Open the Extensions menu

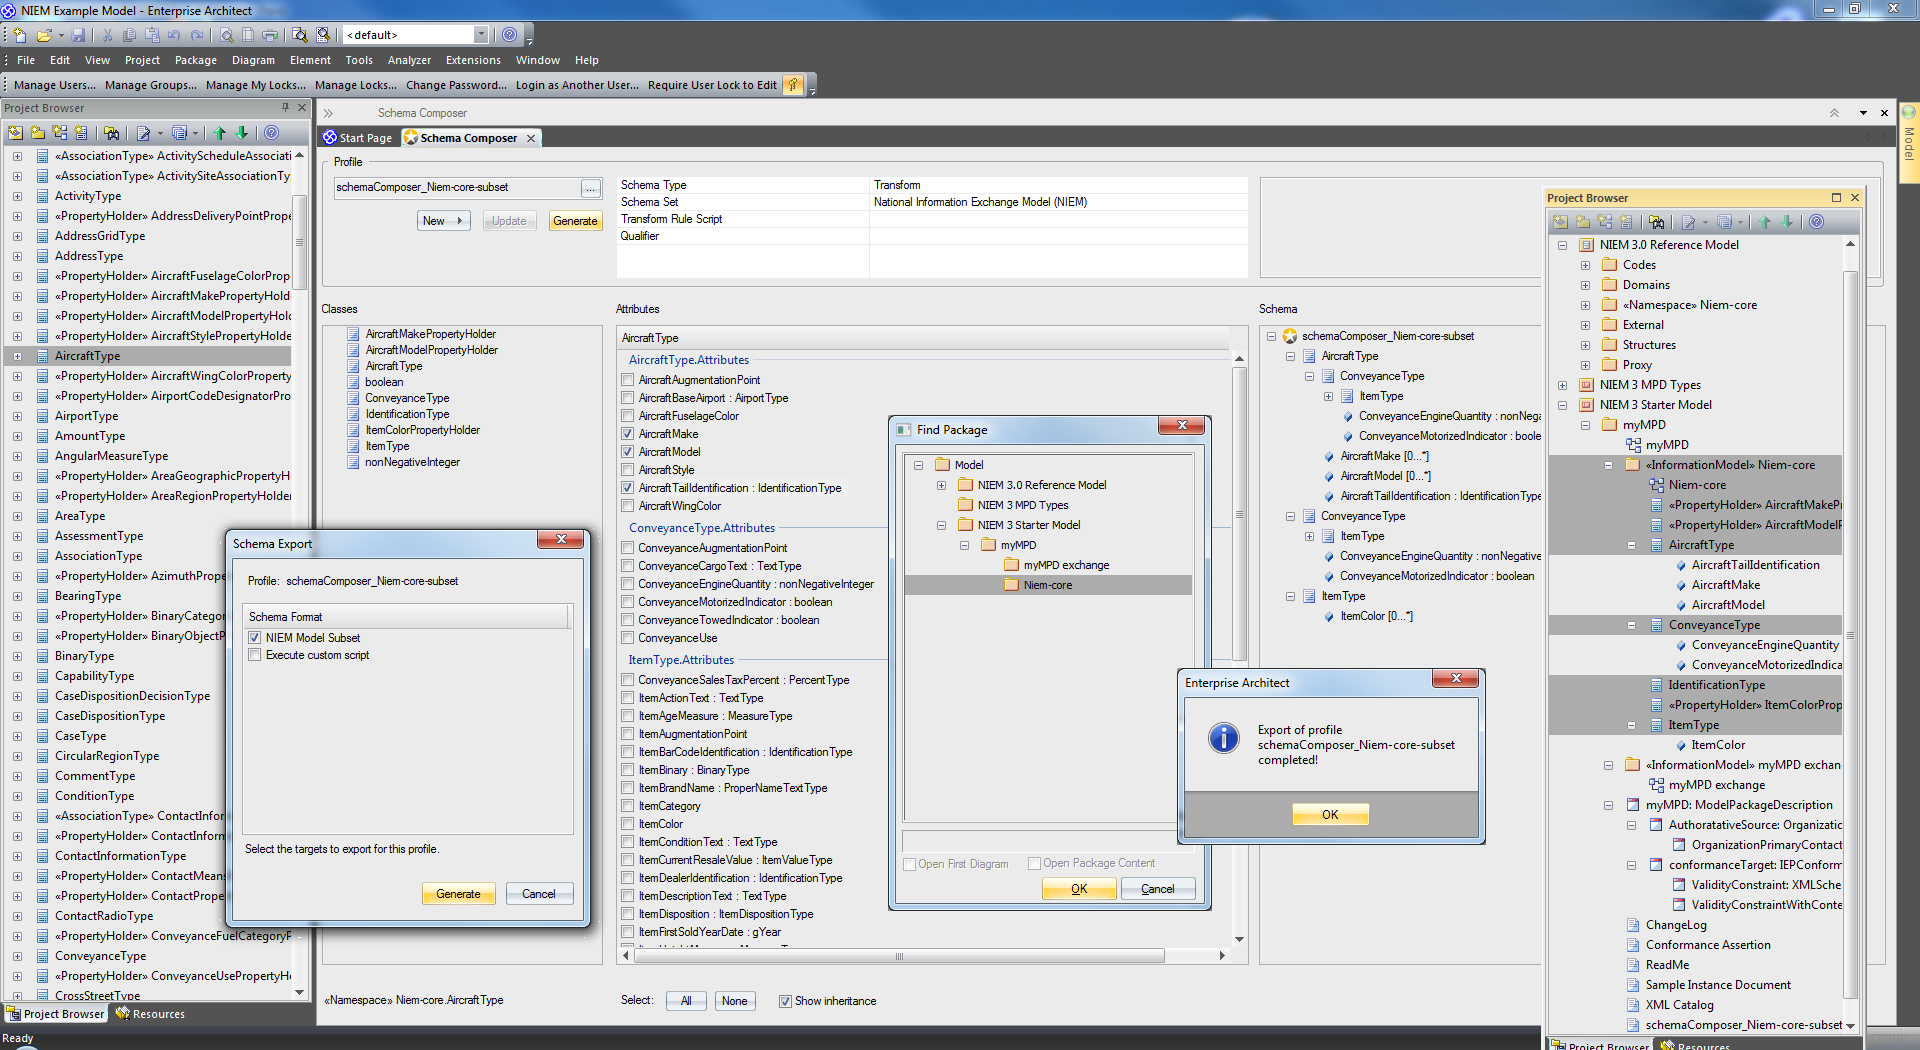pos(473,60)
